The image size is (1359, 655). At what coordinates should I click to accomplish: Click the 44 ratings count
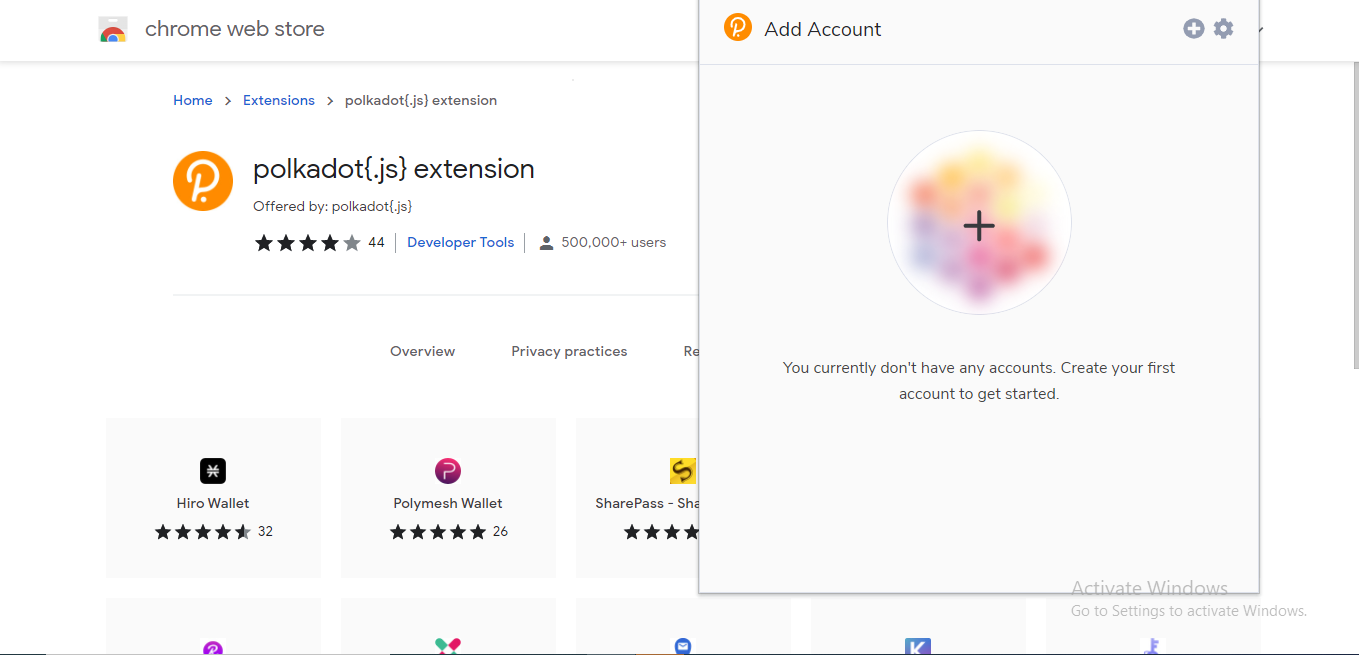click(376, 242)
